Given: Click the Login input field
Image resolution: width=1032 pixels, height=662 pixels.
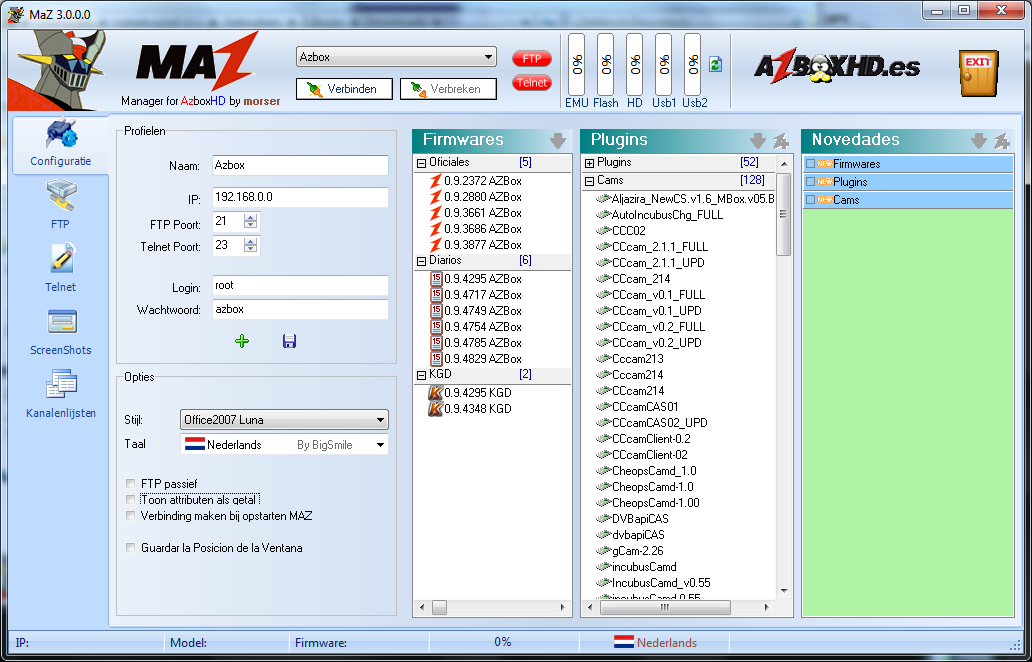Looking at the screenshot, I should pos(300,286).
